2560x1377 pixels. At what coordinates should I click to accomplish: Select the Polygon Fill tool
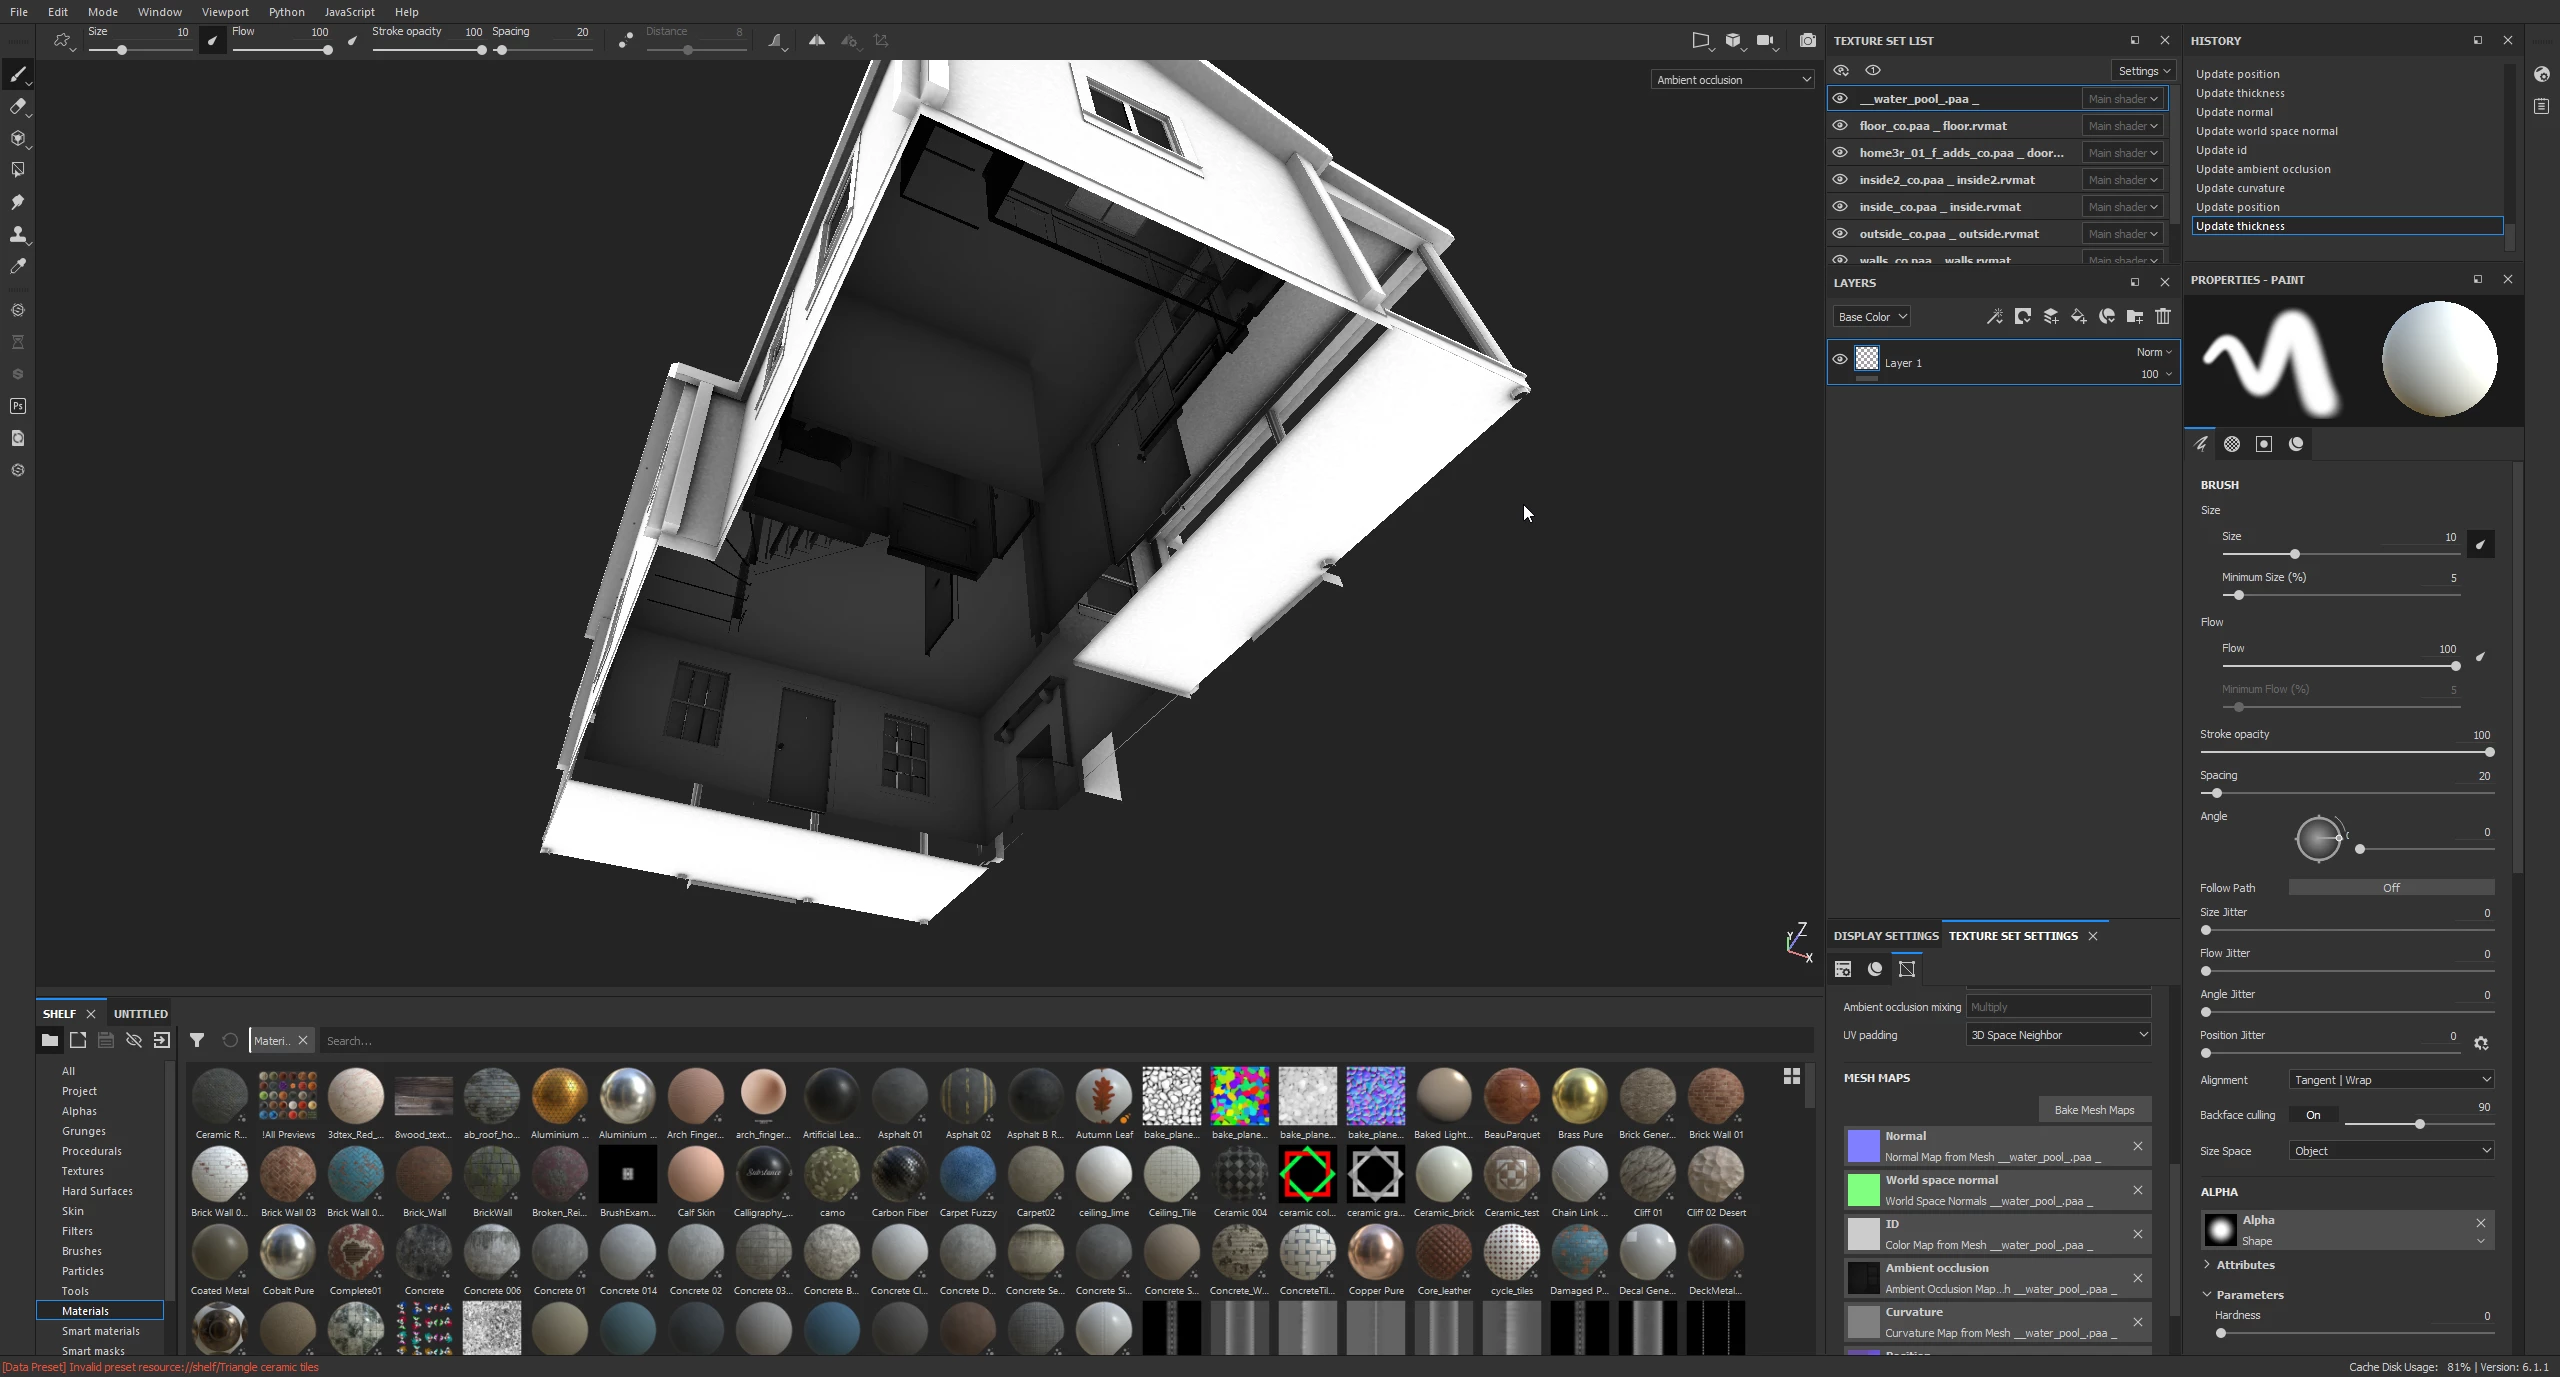17,170
